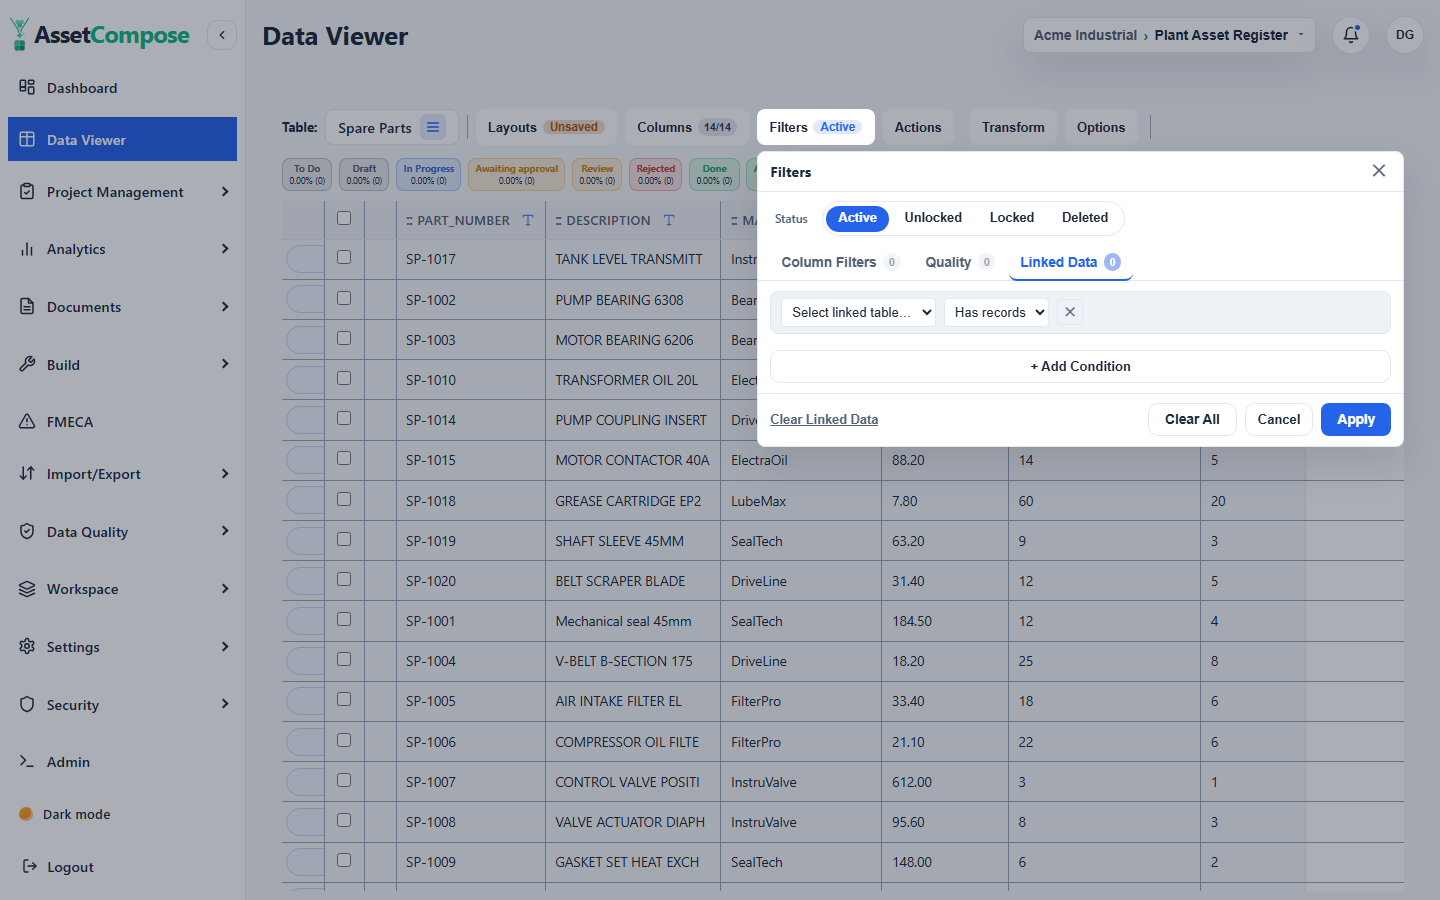Screen dimensions: 1440x900
Task: Click the Options toolbar button
Action: pos(1101,127)
